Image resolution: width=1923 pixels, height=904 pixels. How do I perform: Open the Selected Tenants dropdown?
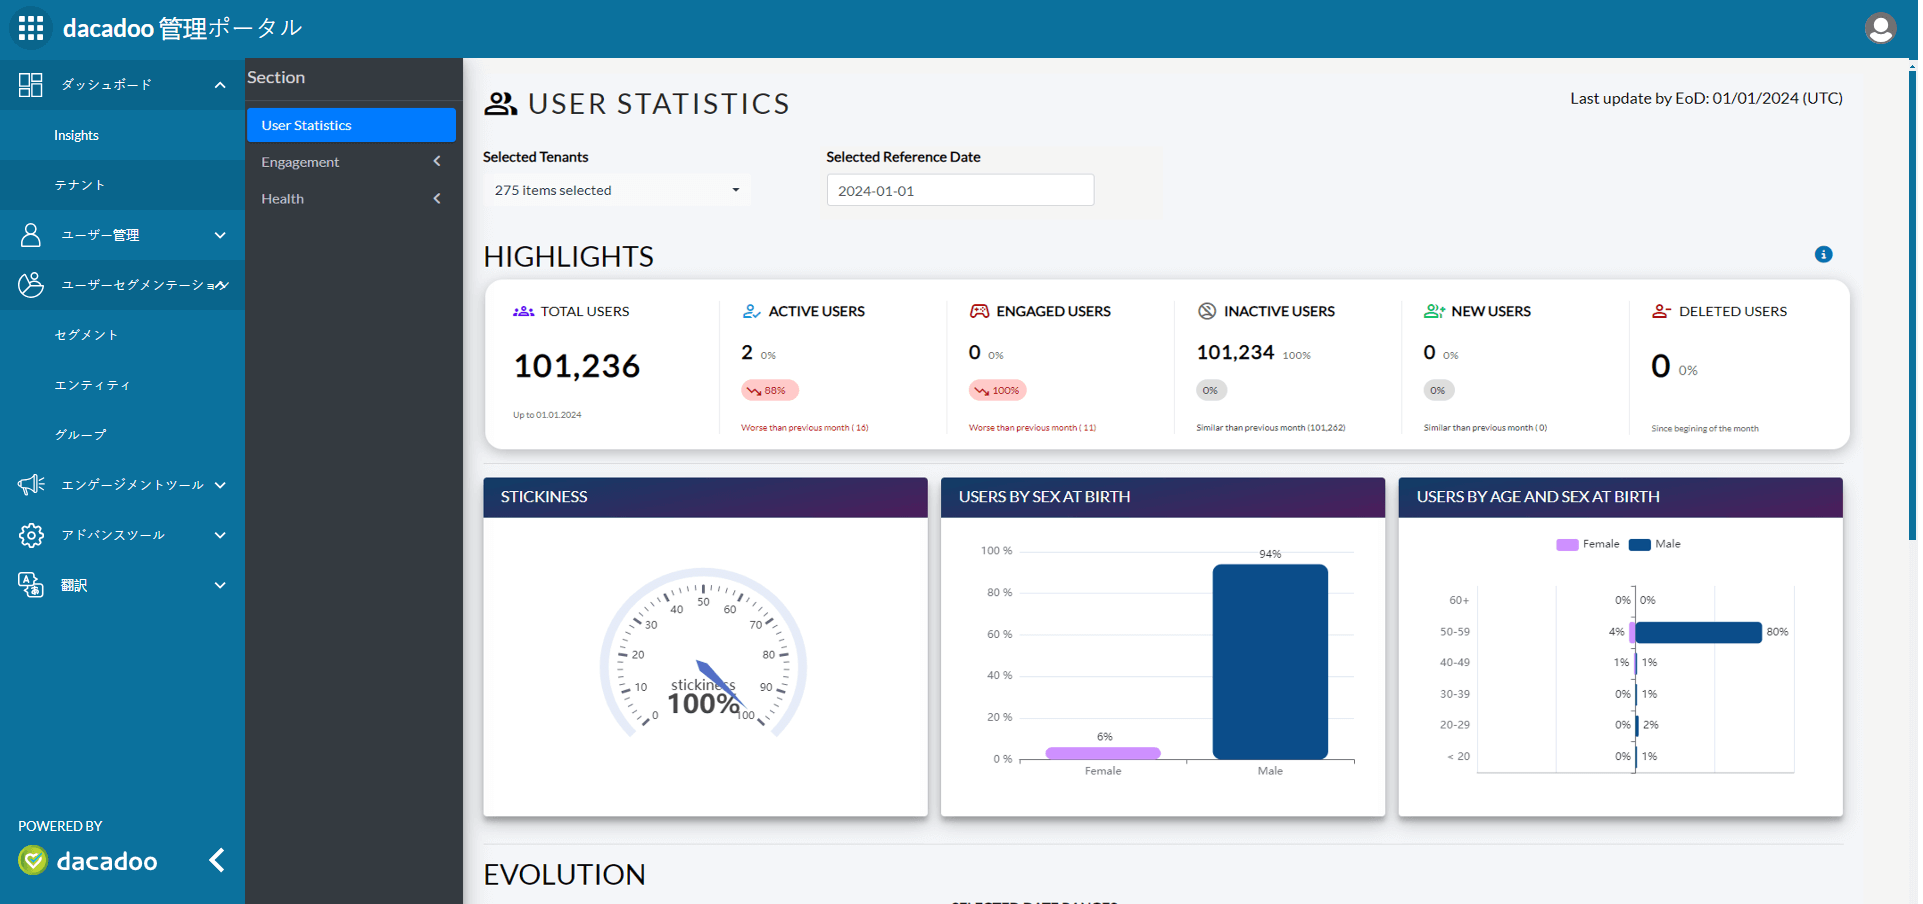pos(617,190)
